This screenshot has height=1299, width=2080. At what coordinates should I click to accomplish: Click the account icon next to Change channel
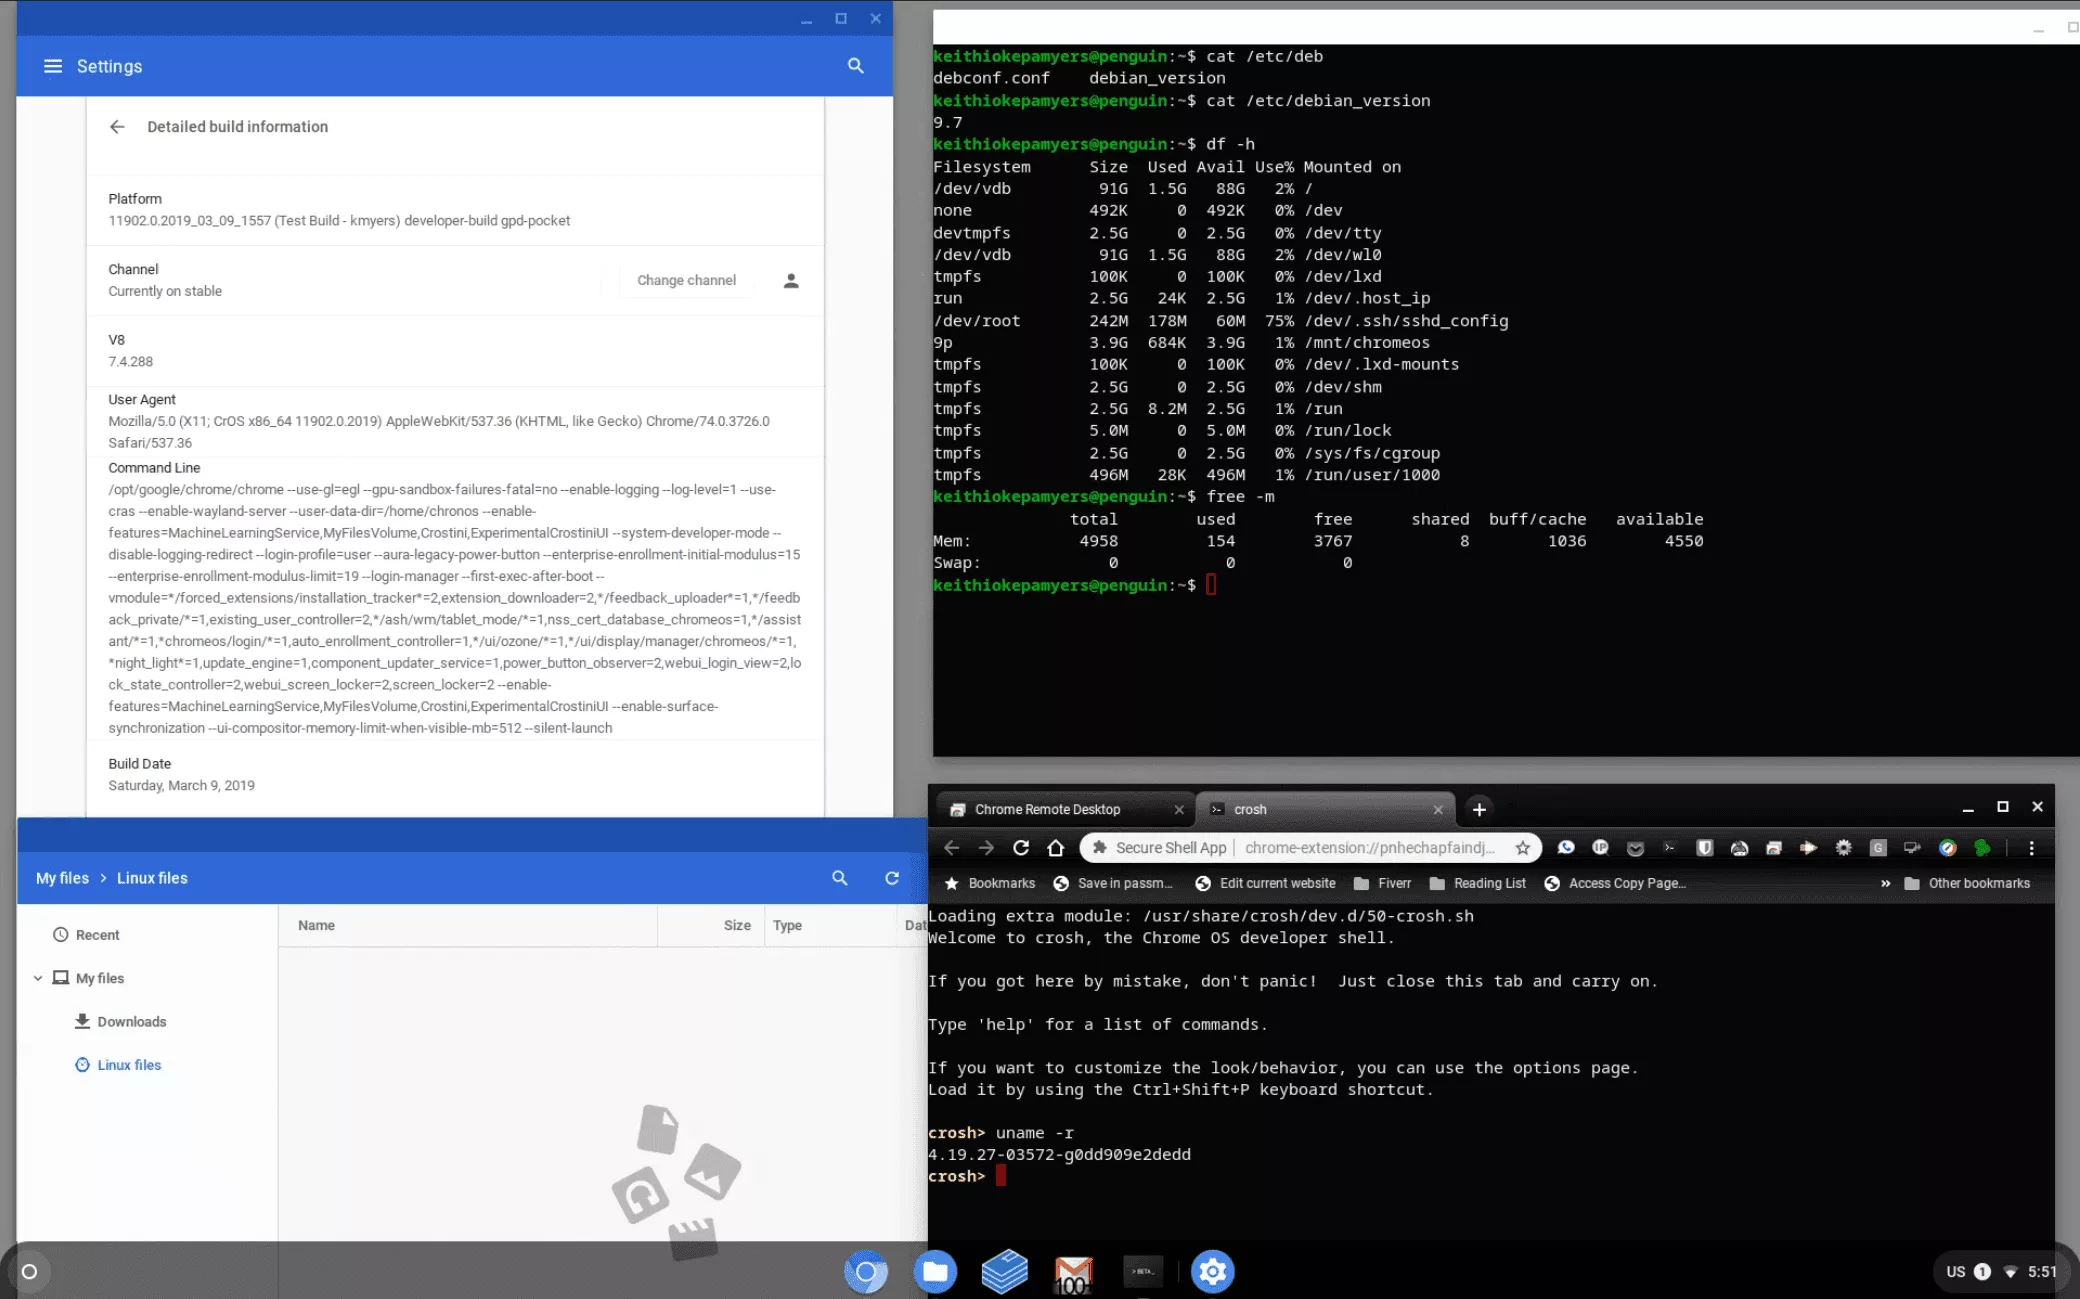[x=791, y=281]
